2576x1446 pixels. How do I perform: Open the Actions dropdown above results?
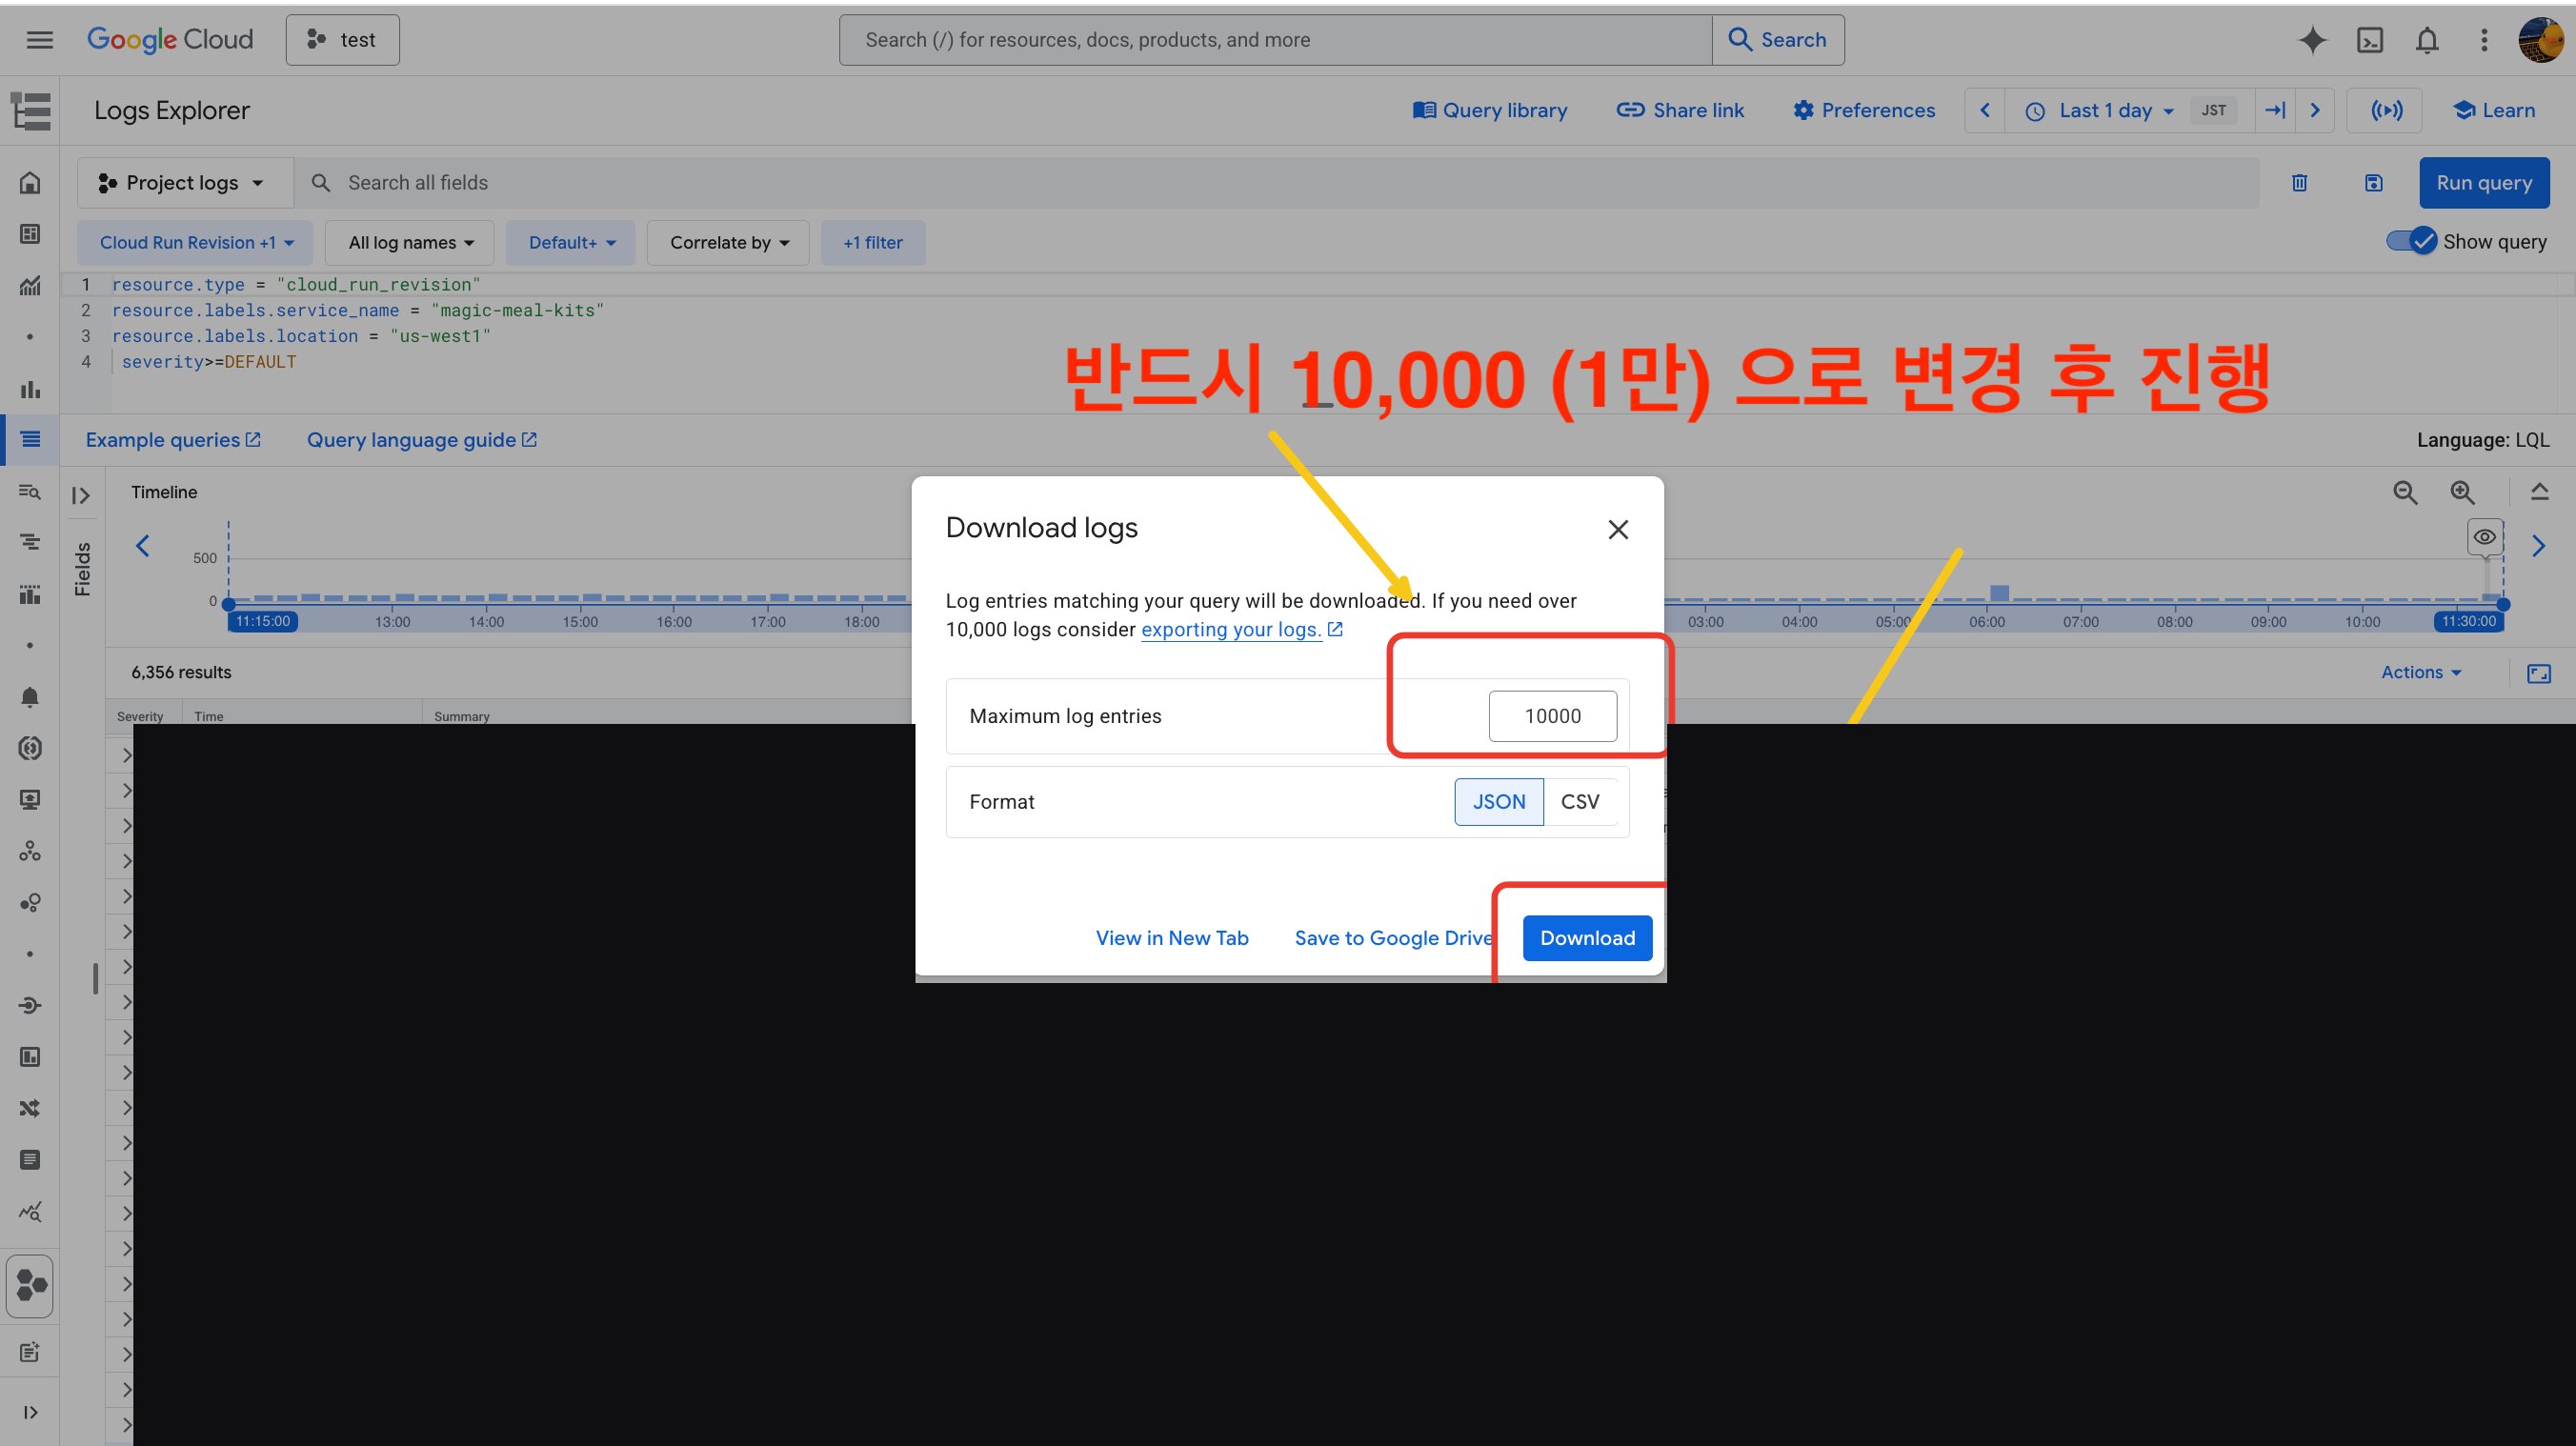(2421, 673)
